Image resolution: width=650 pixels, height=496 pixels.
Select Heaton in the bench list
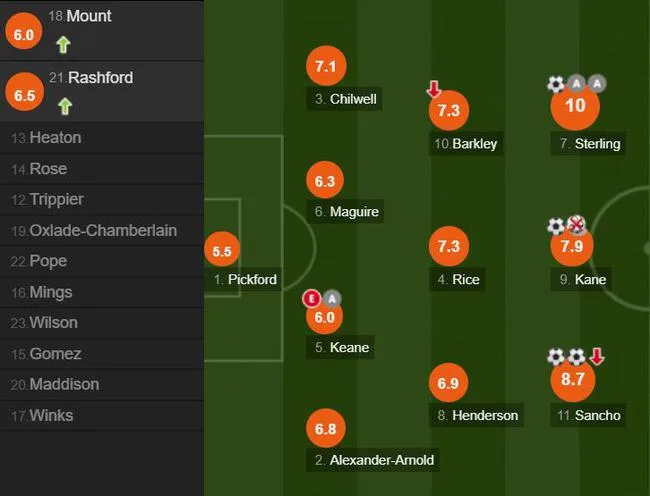(102, 138)
